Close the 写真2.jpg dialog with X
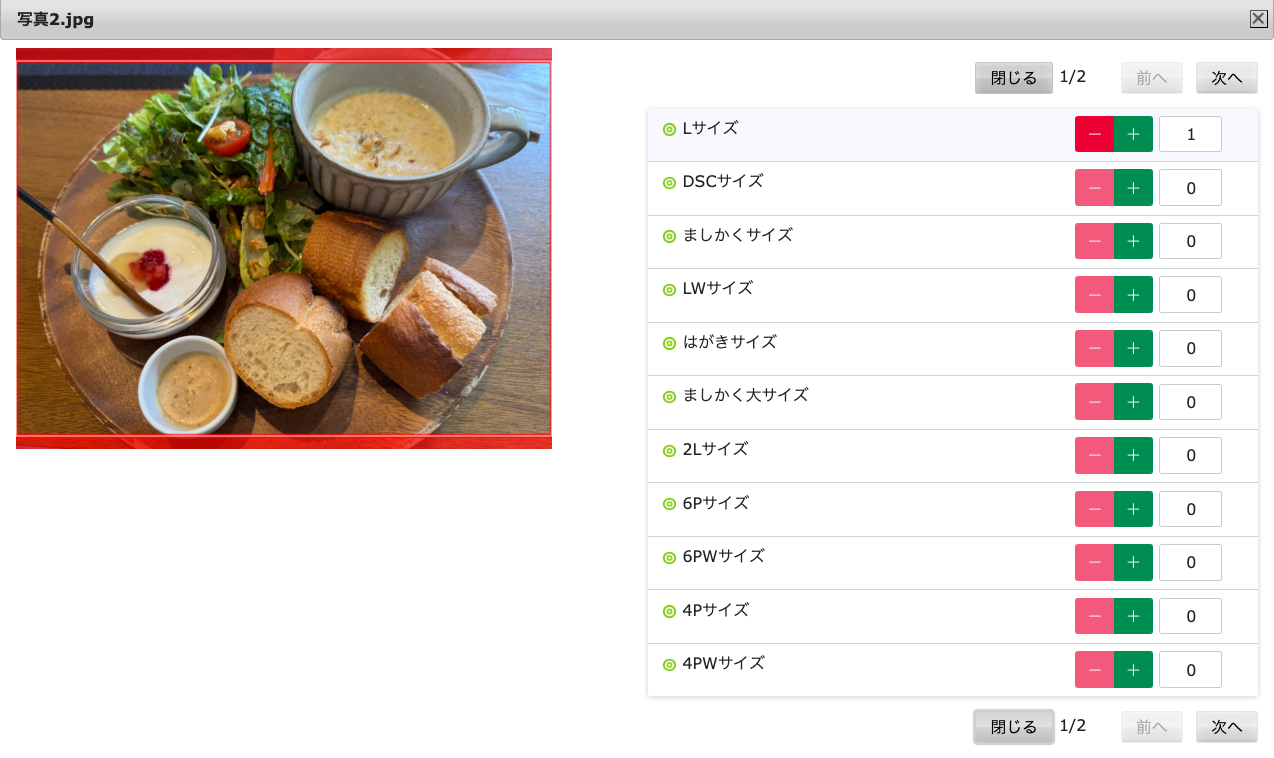 1258,18
